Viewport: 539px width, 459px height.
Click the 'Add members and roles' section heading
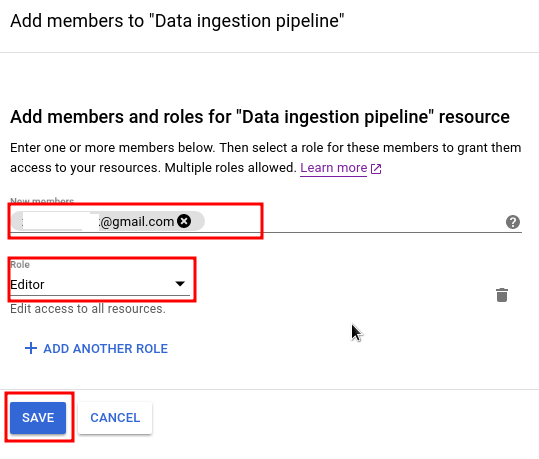point(260,117)
